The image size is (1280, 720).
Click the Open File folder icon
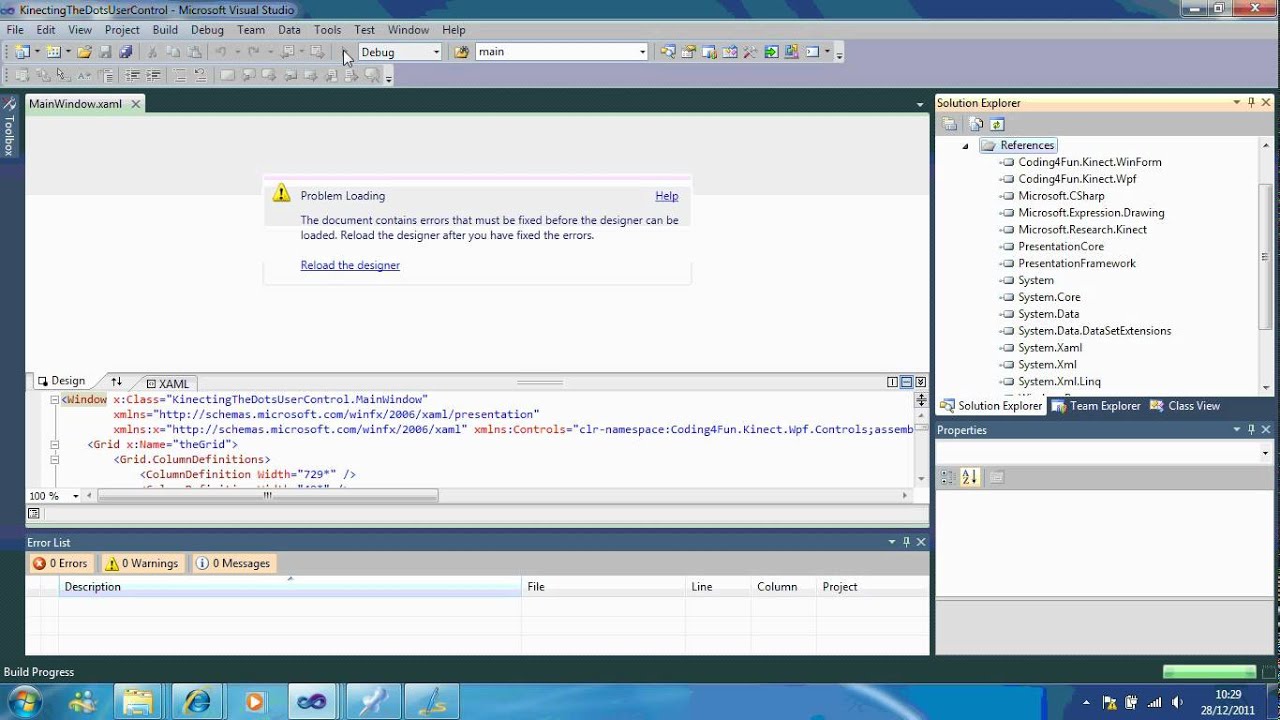coord(84,52)
